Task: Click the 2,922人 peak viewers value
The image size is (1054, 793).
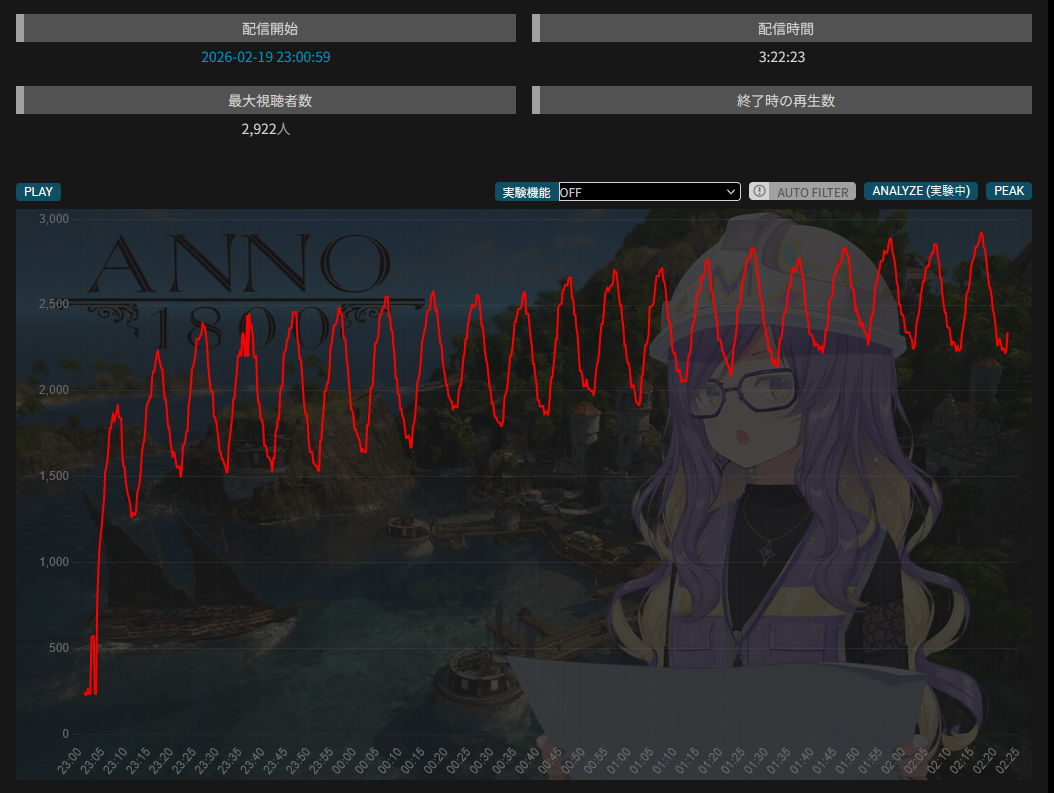Action: [266, 129]
